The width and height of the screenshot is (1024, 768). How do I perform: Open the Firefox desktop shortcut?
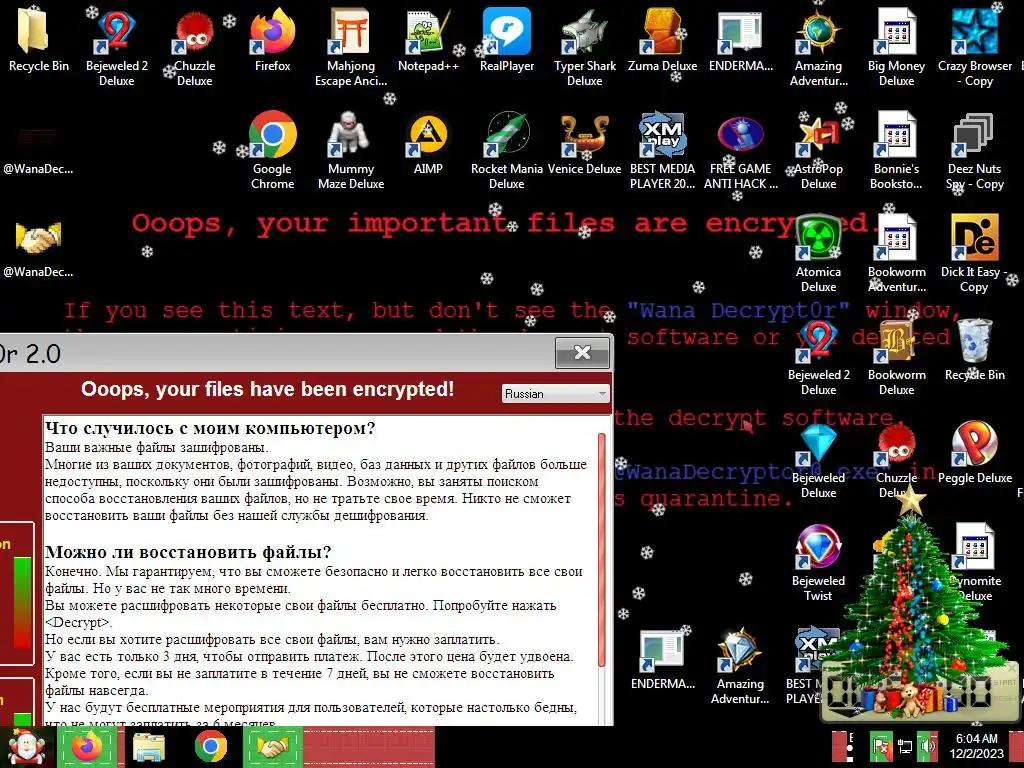tap(272, 40)
